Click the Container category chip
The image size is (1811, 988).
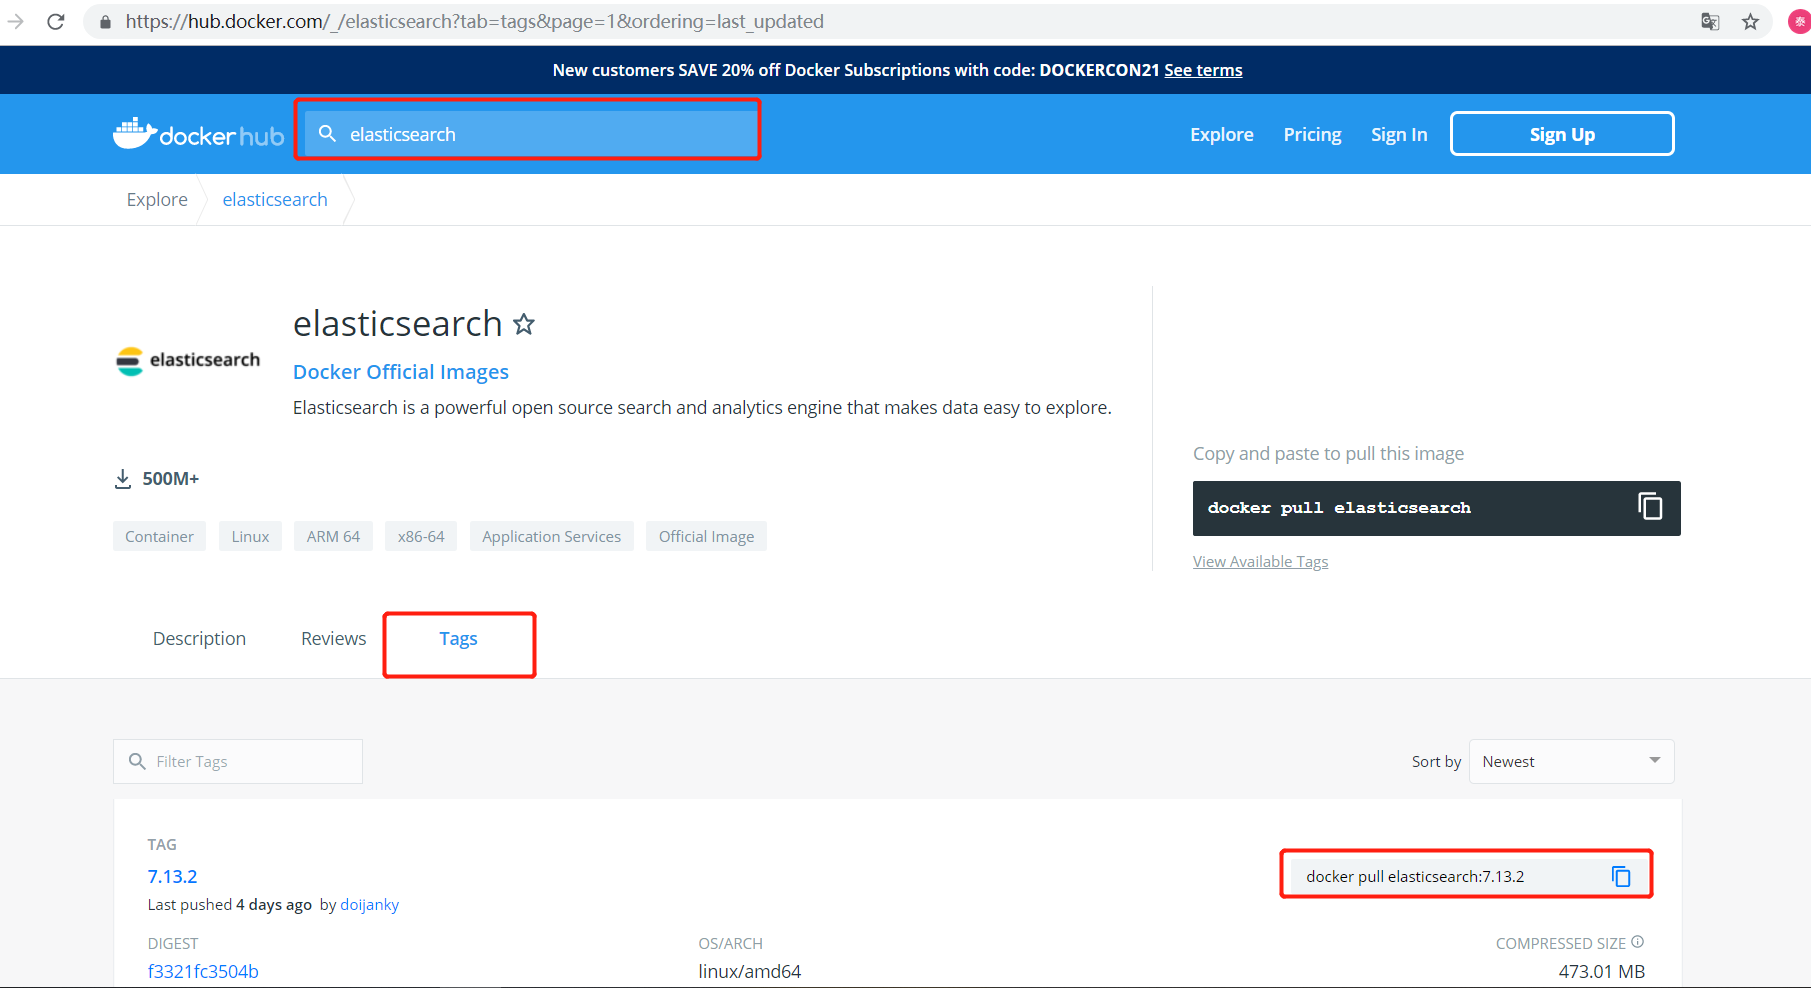[x=159, y=537]
